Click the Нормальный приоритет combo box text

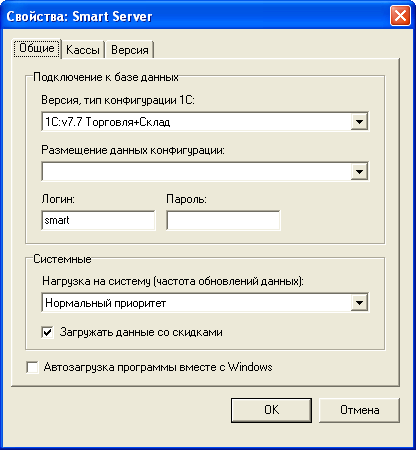(105, 303)
